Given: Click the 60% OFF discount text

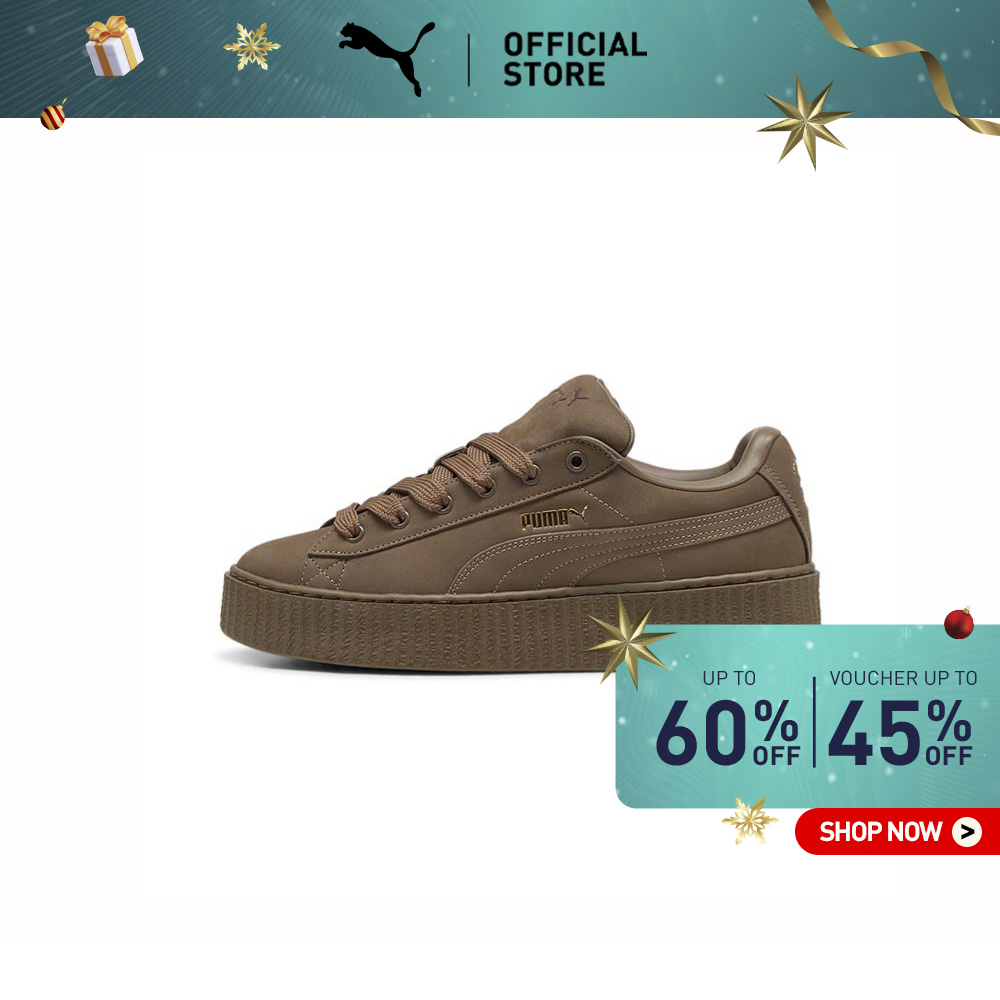Looking at the screenshot, I should coord(728,733).
